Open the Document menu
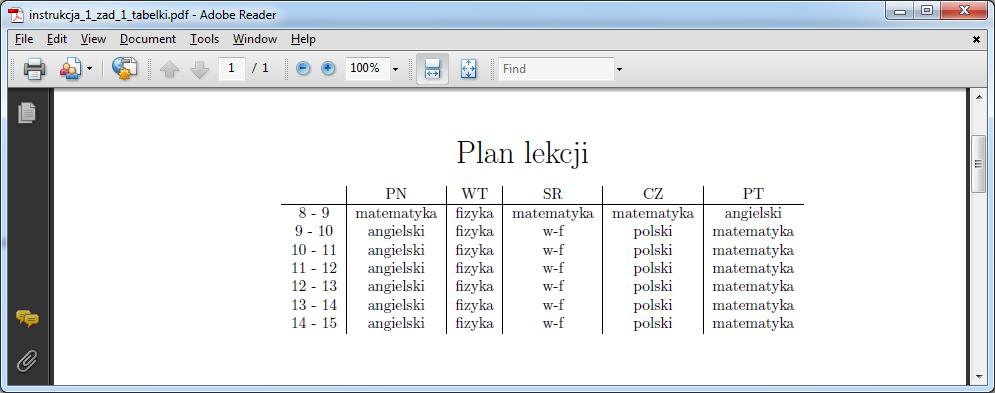 pos(148,39)
